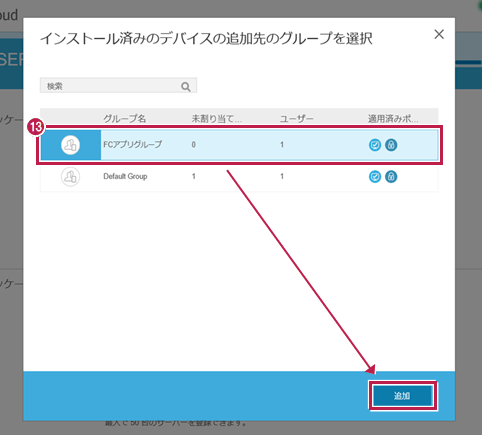The width and height of the screenshot is (482, 435).
Task: Close the group selection dialog
Action: tap(439, 34)
